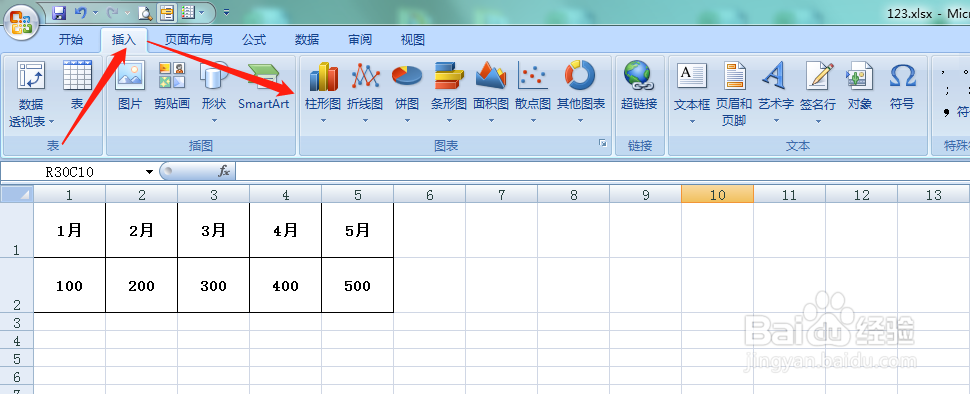Image resolution: width=970 pixels, height=394 pixels.
Task: Expand the 数据透视表 dropdown arrow
Action: (x=51, y=122)
